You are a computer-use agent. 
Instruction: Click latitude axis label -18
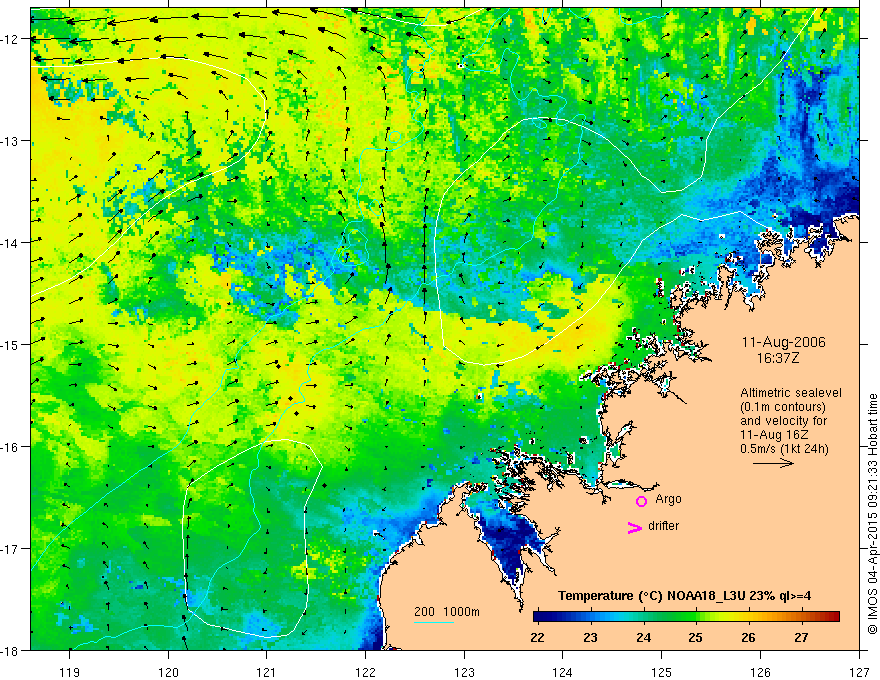tap(10, 650)
